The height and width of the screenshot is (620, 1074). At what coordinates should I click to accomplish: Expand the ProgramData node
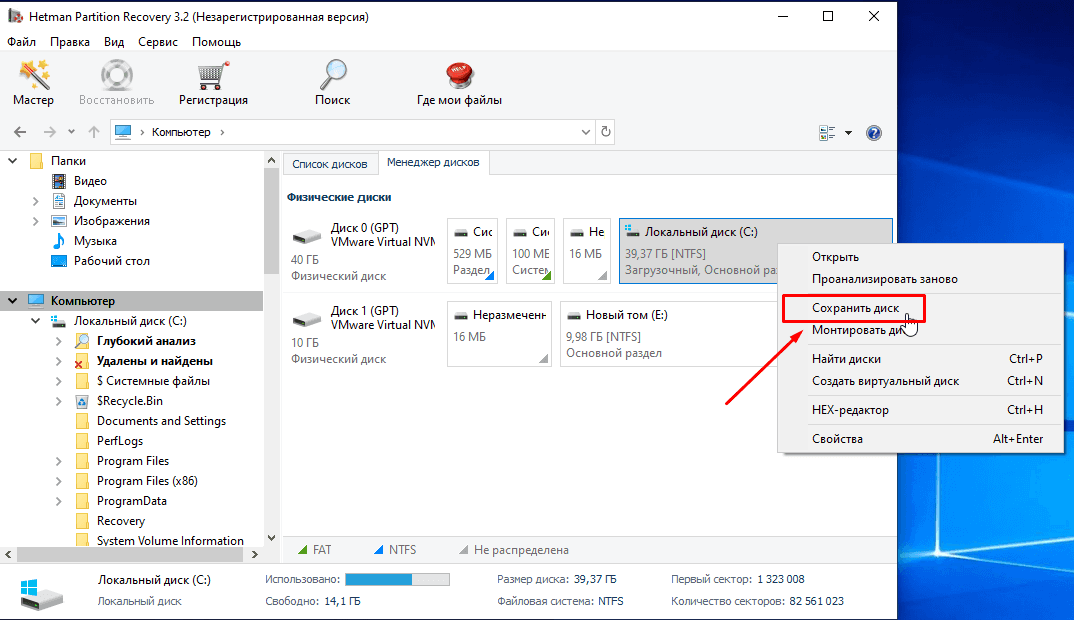[x=59, y=501]
